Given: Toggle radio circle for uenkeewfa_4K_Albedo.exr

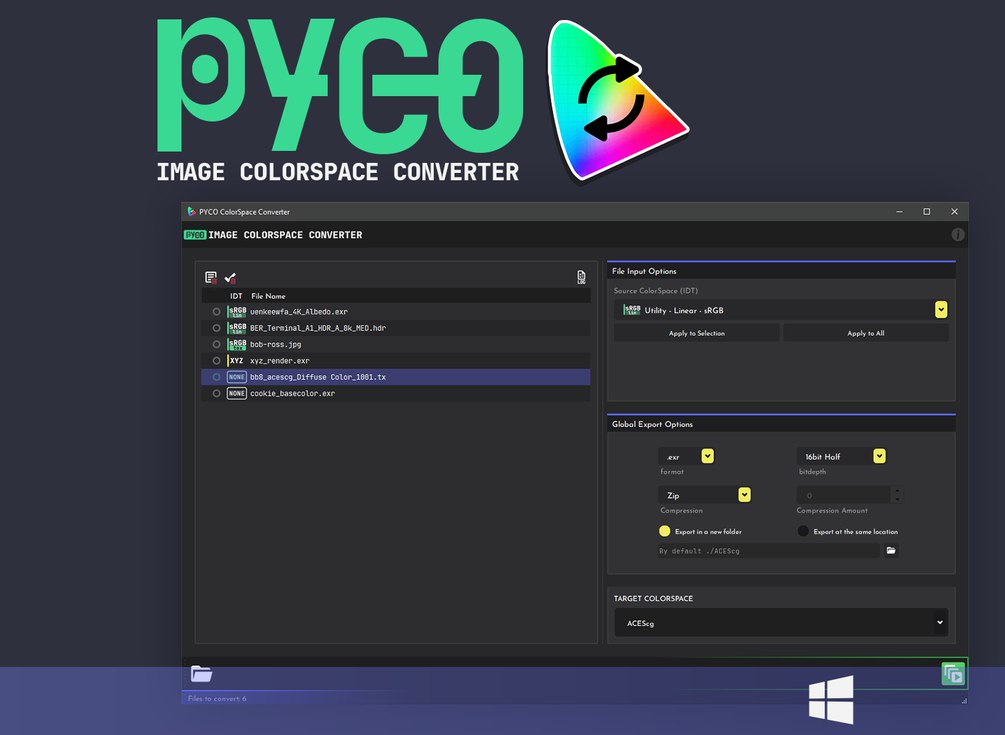Looking at the screenshot, I should [217, 311].
